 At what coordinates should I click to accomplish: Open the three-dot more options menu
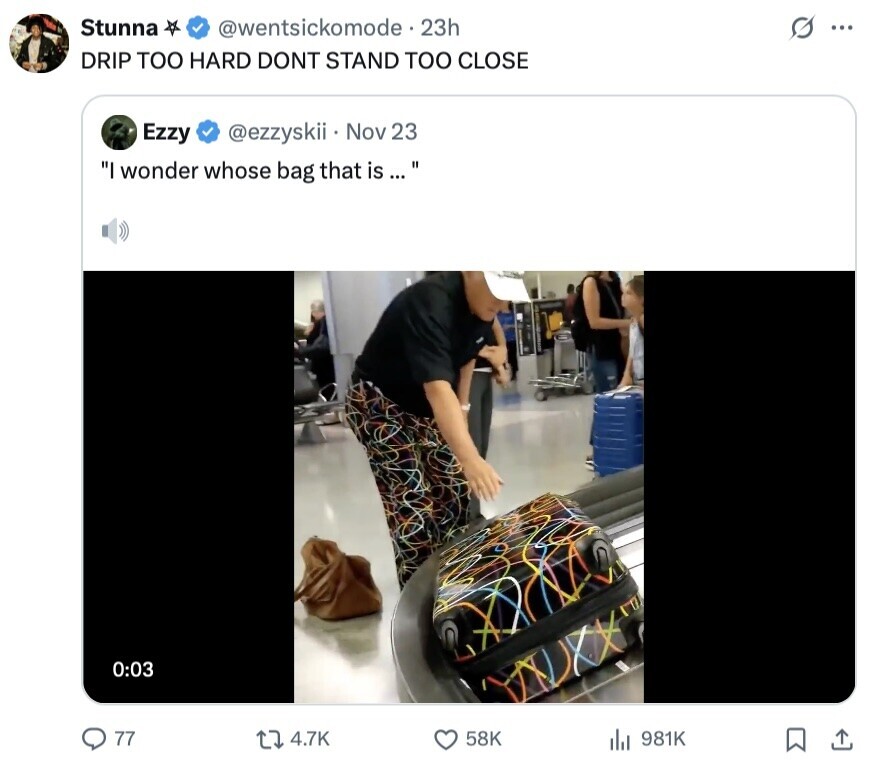coord(842,28)
